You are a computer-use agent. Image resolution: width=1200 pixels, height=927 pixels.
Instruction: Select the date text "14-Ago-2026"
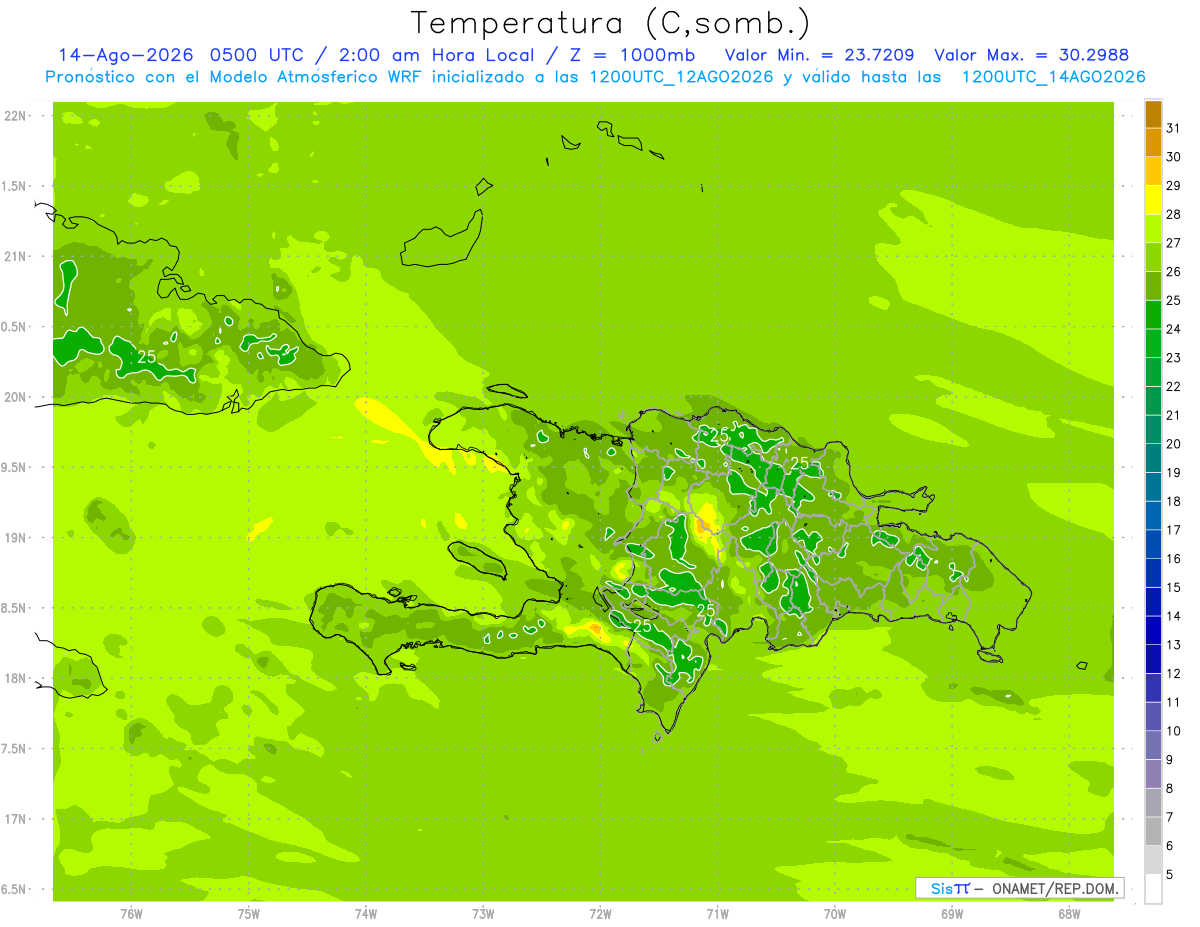pos(126,55)
